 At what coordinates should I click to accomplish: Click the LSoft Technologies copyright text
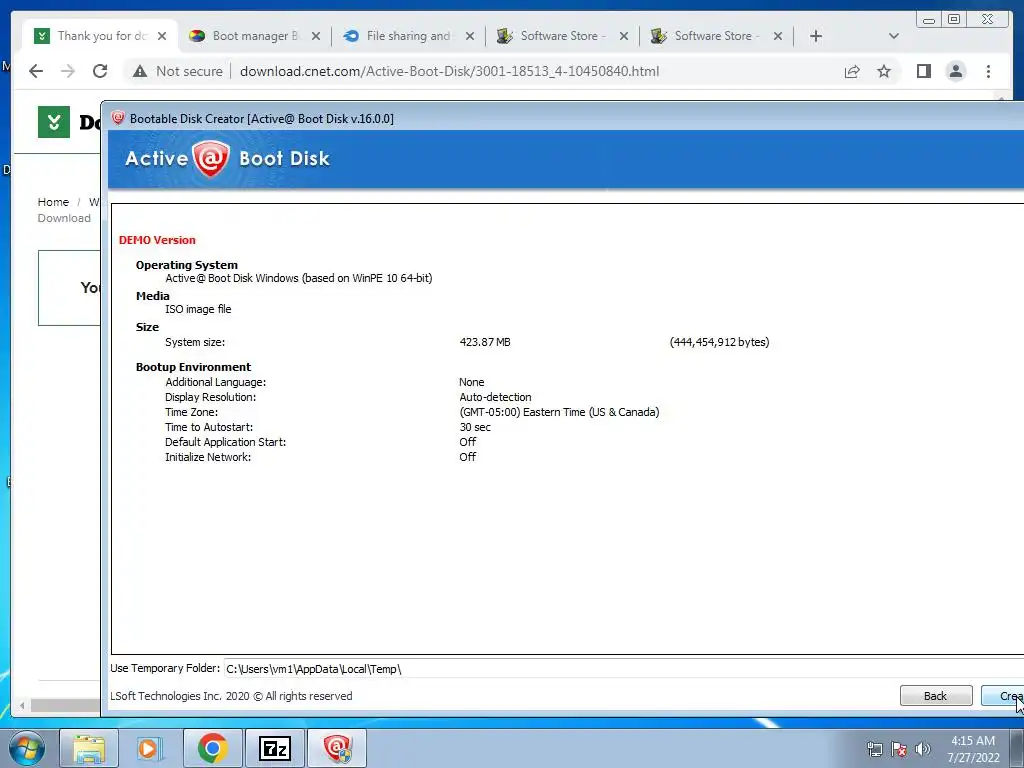click(231, 696)
